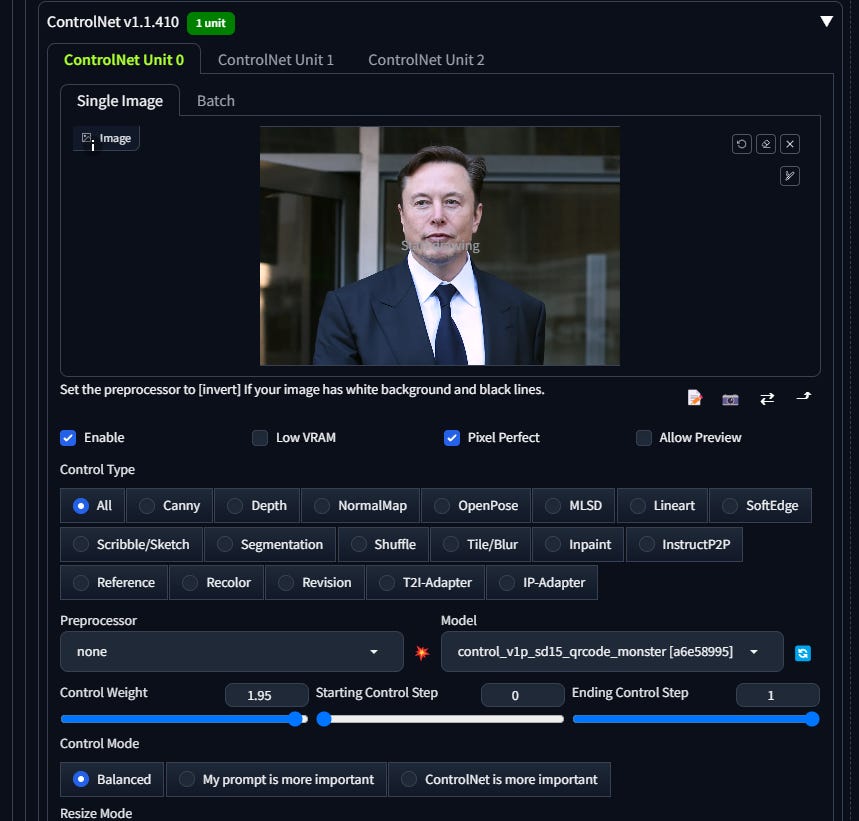Switch to the ControlNet Unit 1 tab

pyautogui.click(x=275, y=59)
